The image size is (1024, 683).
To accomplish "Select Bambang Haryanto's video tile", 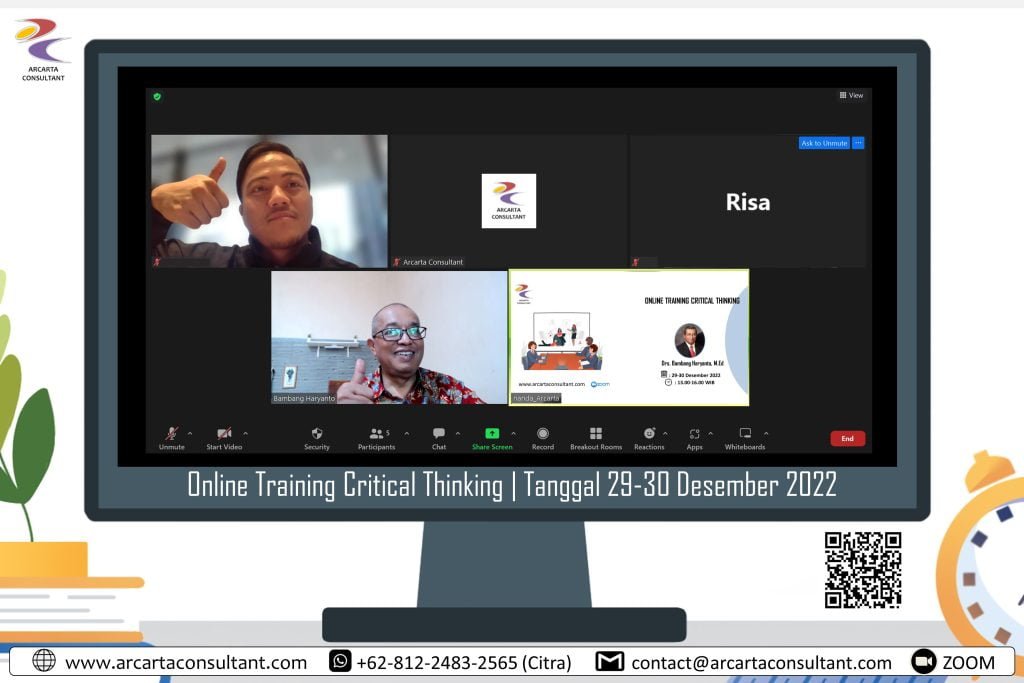I will 389,338.
